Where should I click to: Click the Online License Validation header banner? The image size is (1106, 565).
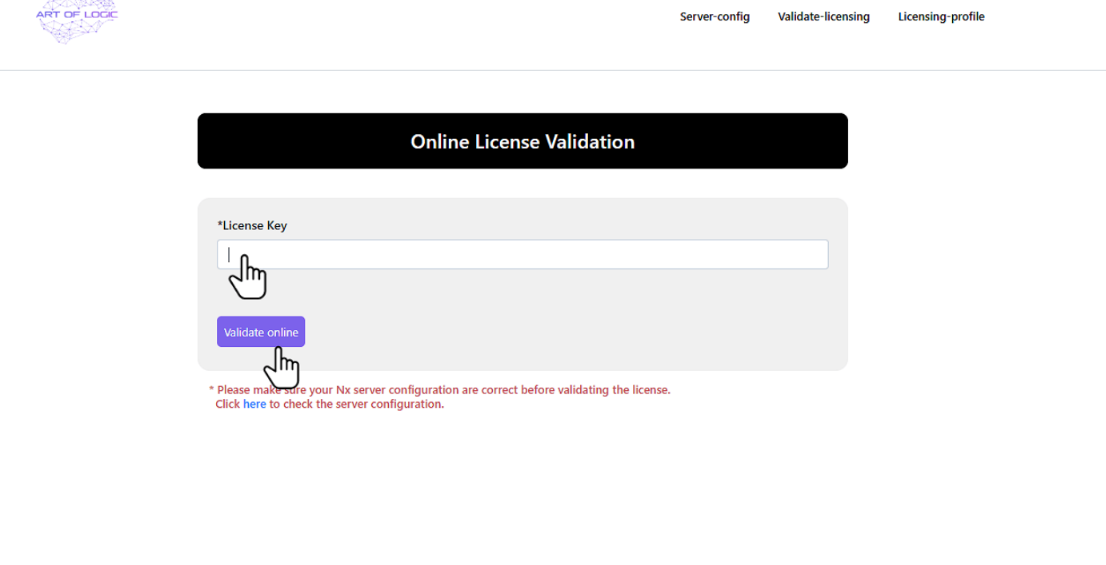click(522, 141)
